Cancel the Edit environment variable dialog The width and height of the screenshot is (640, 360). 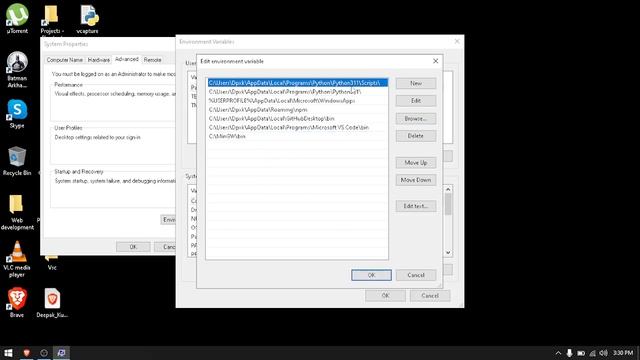pos(416,275)
